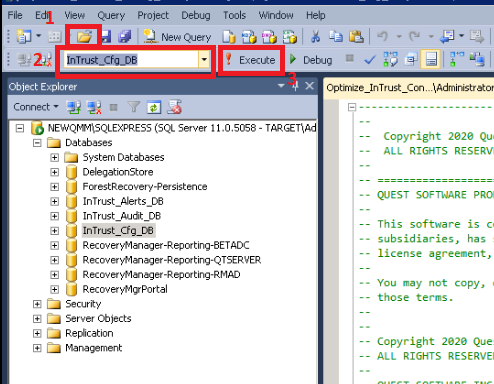The image size is (494, 384).
Task: Select the InTrust_Audit_DB database
Action: [122, 216]
